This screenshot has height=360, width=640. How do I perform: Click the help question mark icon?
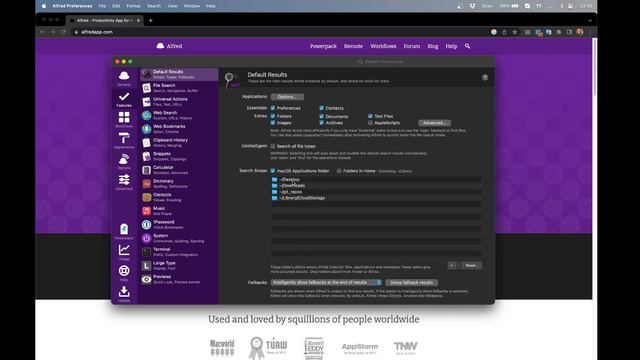click(484, 78)
